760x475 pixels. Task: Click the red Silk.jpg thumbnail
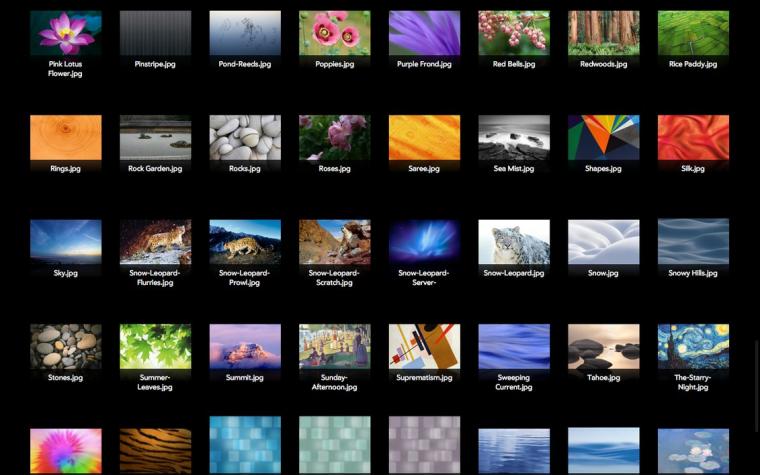(x=693, y=138)
